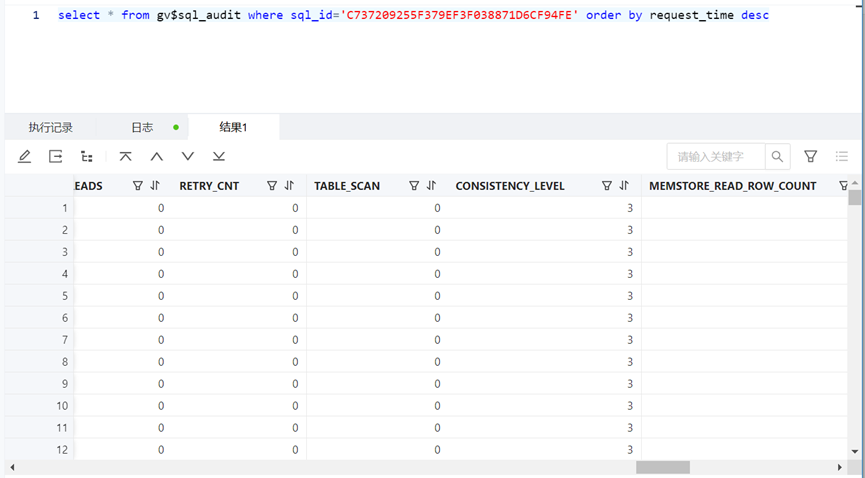Viewport: 865px width, 478px height.
Task: Click the MEMSTORE_READ_ROW_COUNT column header
Action: 733,186
